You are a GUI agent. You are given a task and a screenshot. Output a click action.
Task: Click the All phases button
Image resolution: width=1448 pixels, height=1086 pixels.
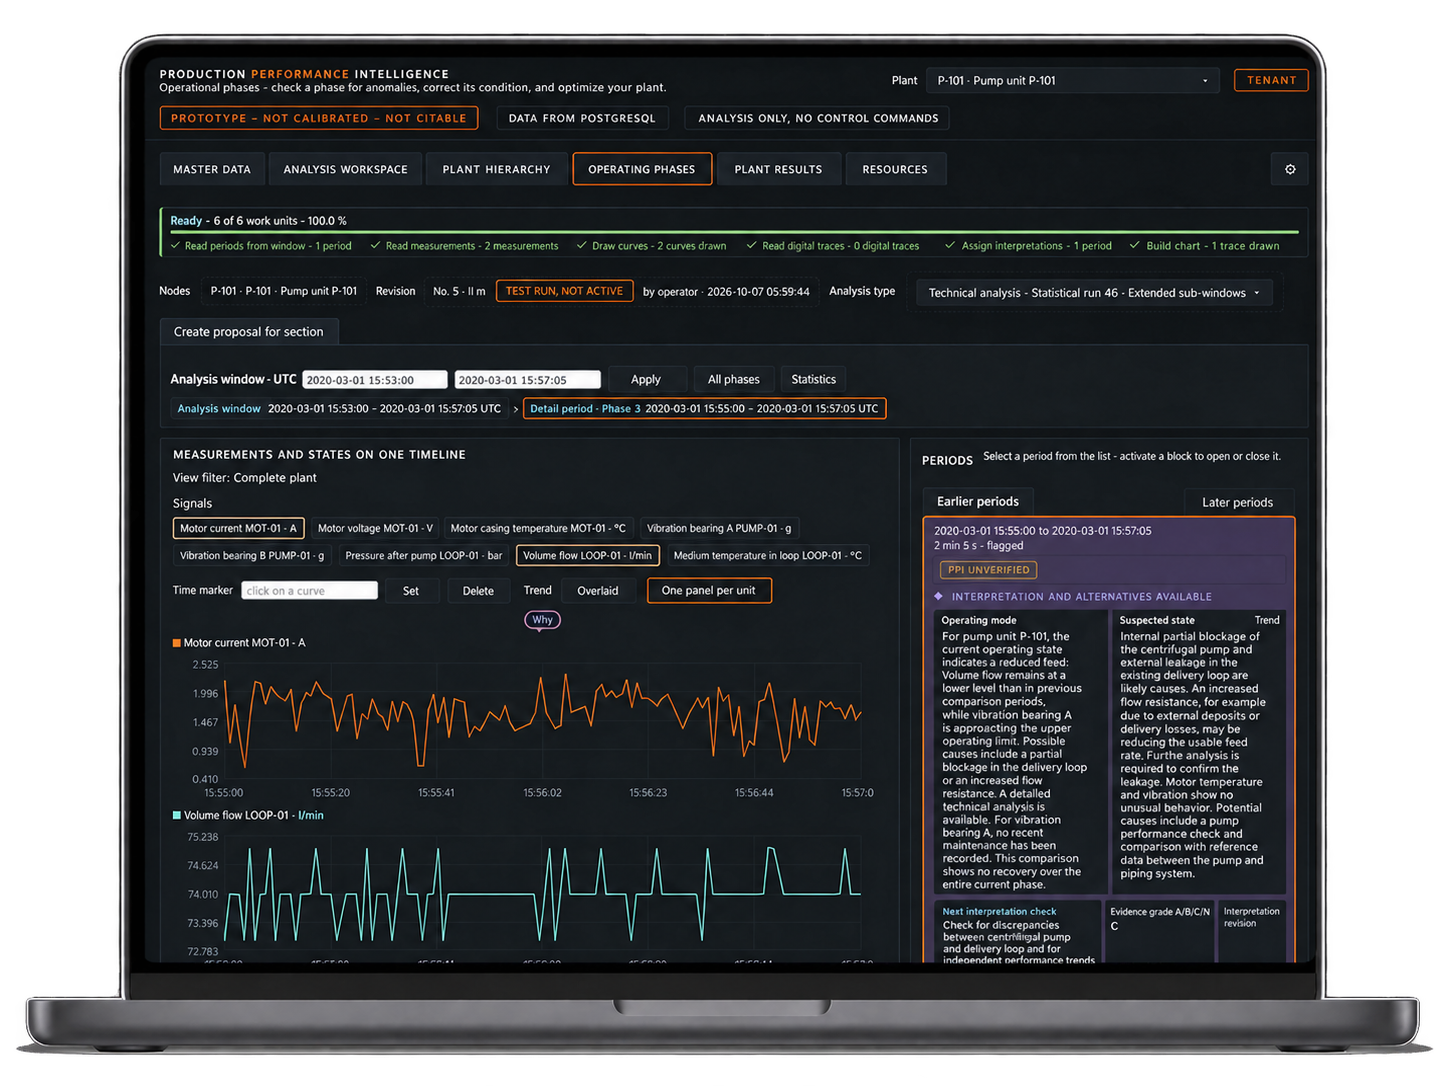tap(734, 379)
